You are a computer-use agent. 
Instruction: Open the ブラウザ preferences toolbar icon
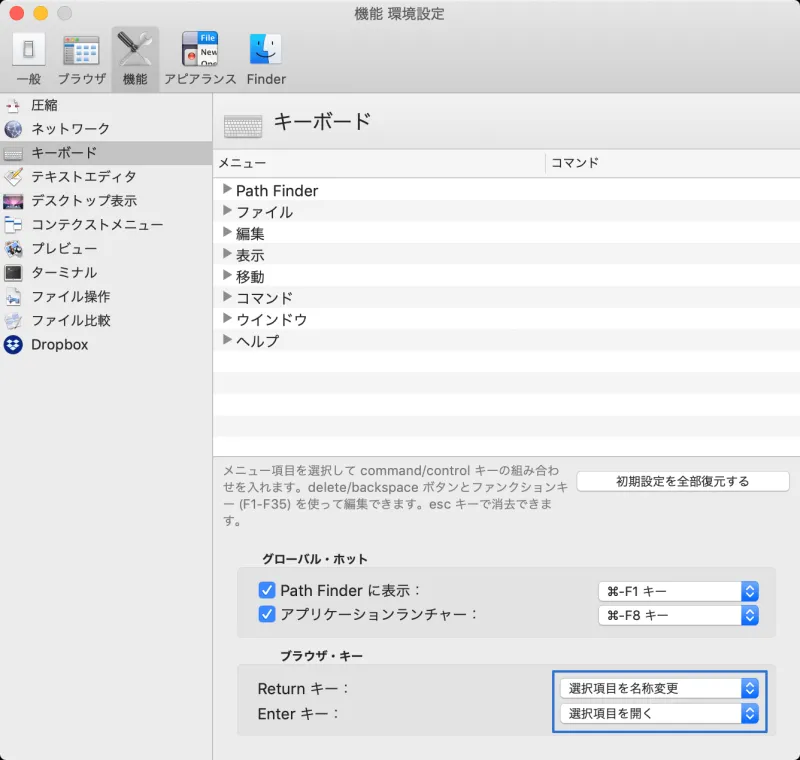(82, 50)
